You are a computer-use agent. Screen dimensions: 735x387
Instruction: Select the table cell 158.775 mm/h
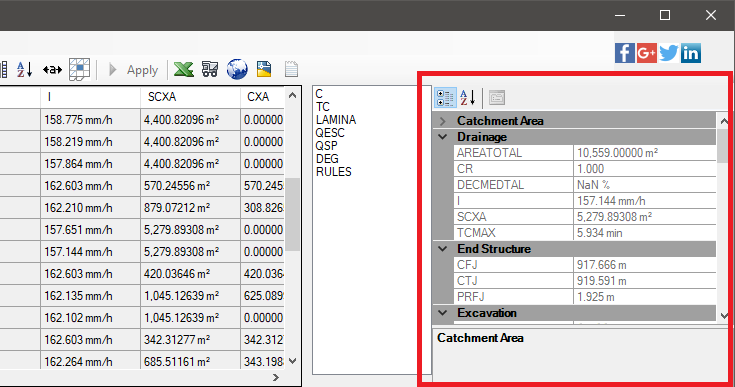(90, 120)
